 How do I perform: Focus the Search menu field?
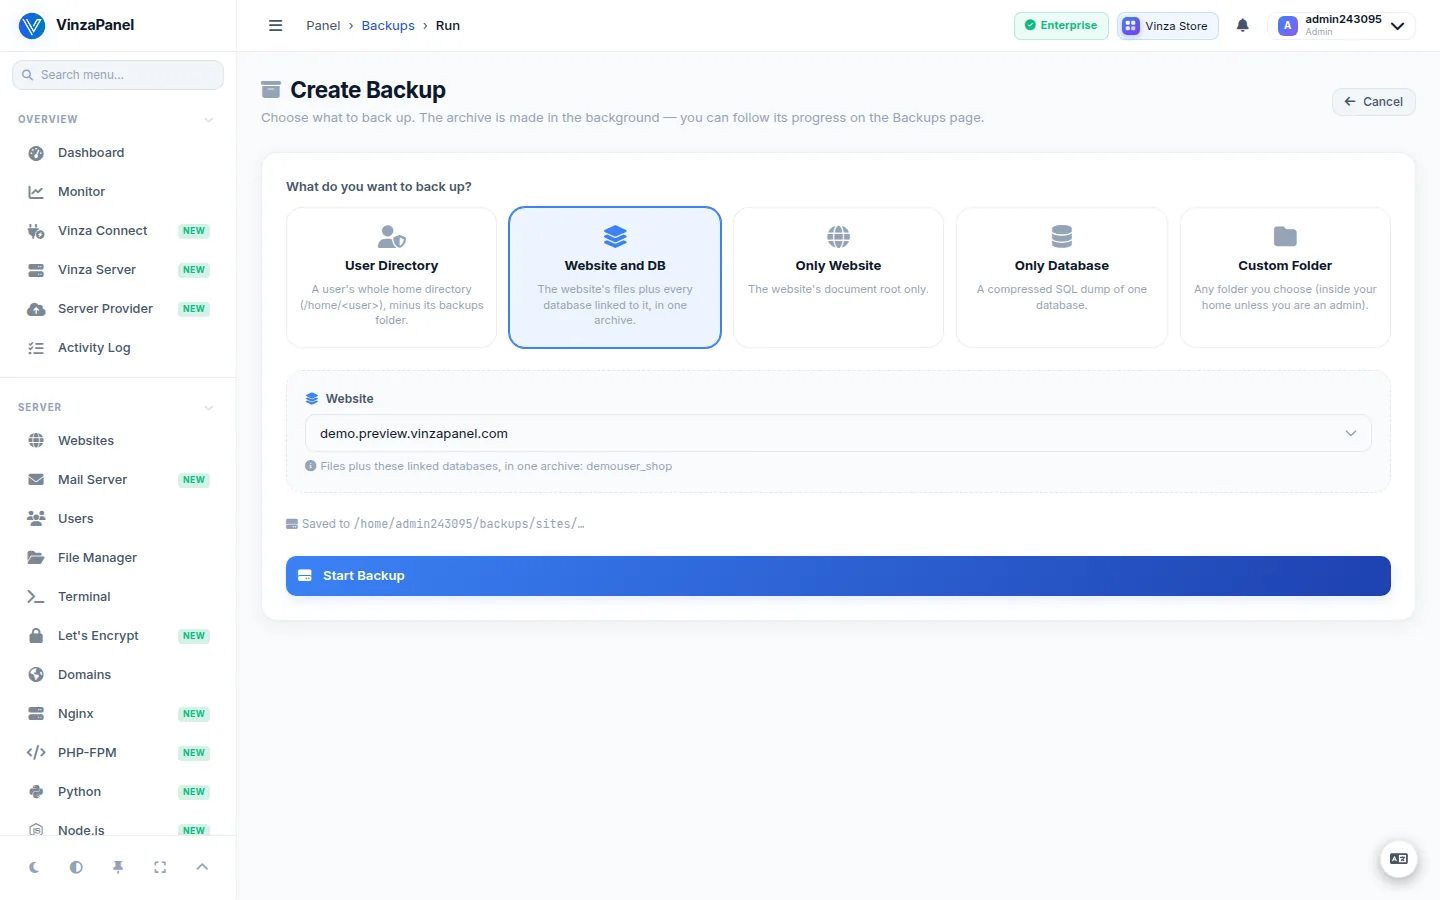[x=118, y=75]
